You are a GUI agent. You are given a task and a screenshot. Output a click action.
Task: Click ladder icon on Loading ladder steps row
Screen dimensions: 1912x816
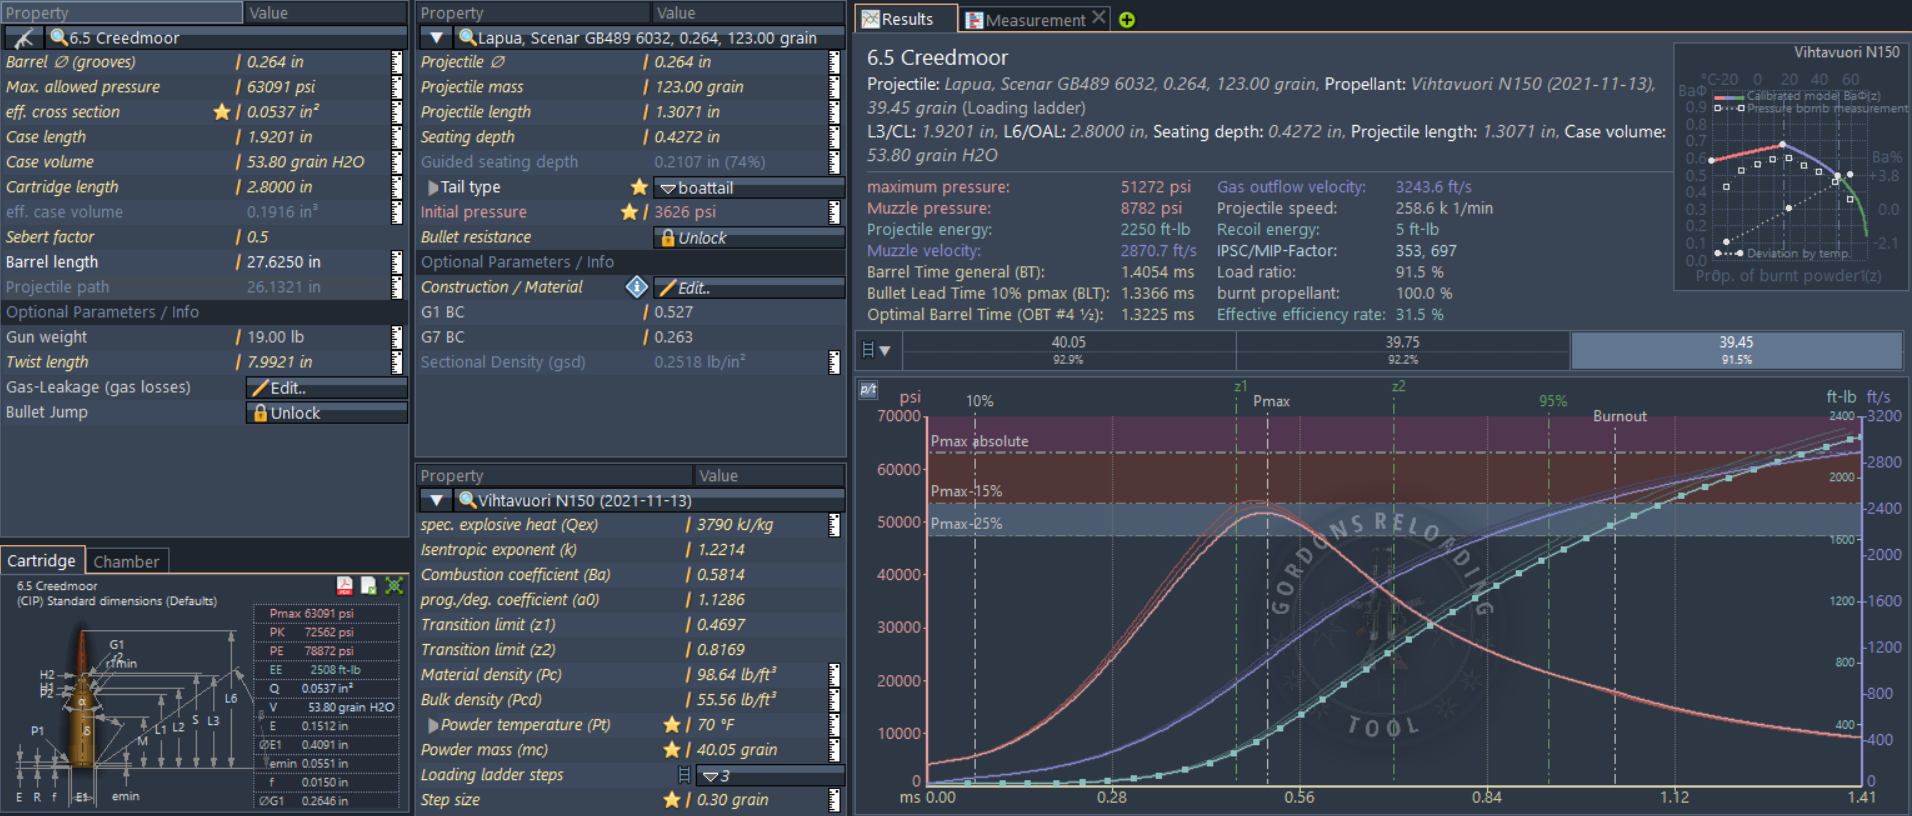click(684, 775)
